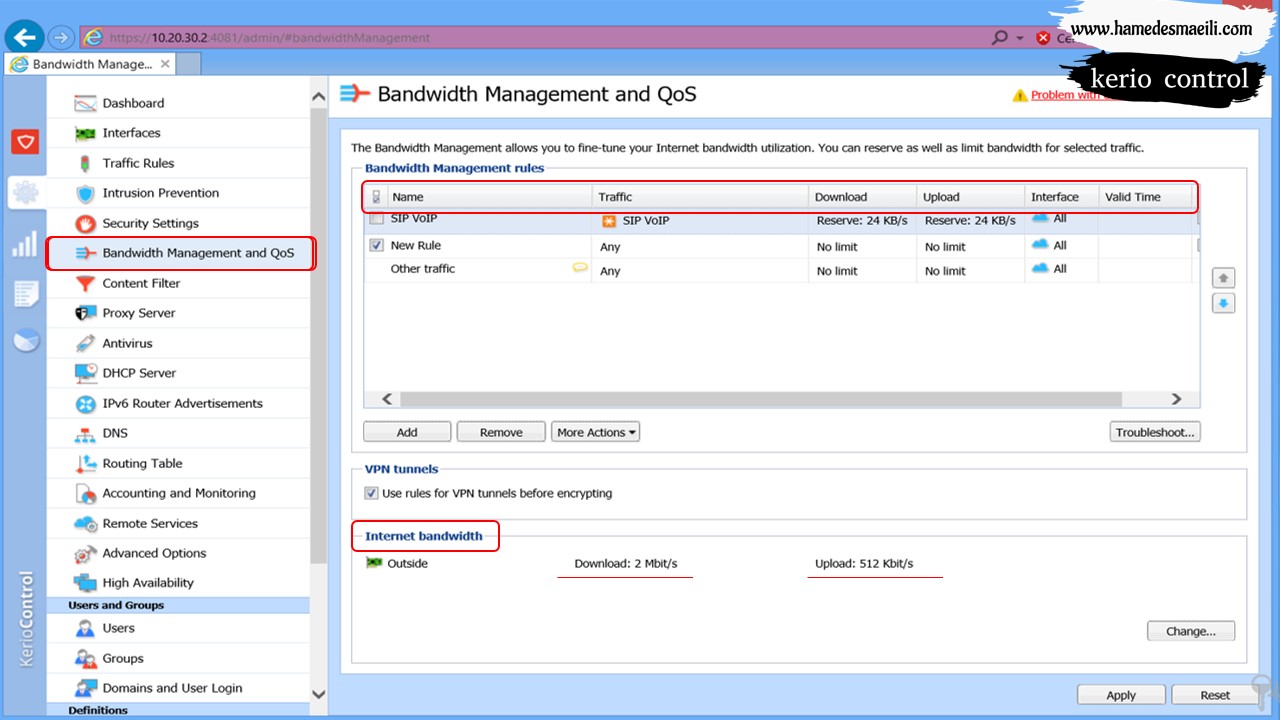The width and height of the screenshot is (1280, 720).
Task: Toggle VPN tunnels rules before encrypting checkbox
Action: (x=371, y=493)
